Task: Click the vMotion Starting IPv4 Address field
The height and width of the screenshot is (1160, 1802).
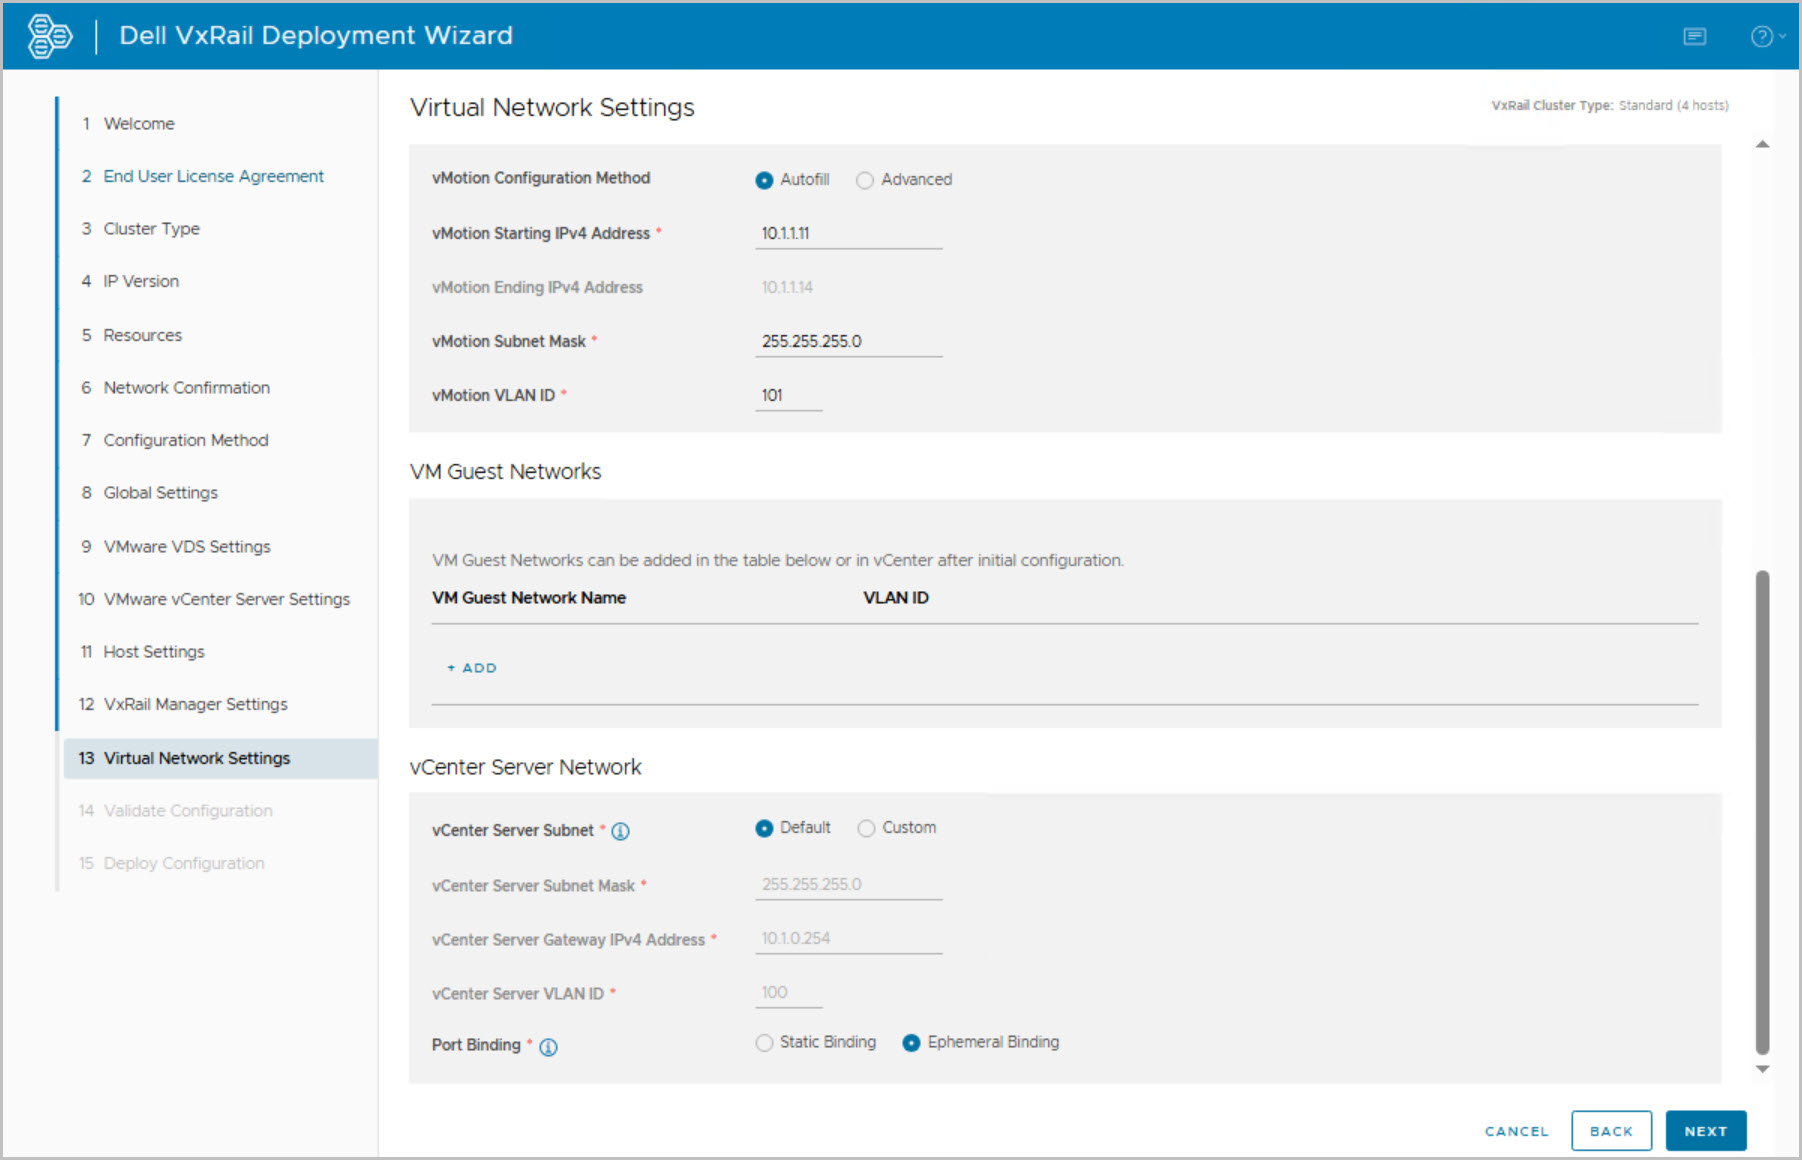Action: [x=848, y=234]
